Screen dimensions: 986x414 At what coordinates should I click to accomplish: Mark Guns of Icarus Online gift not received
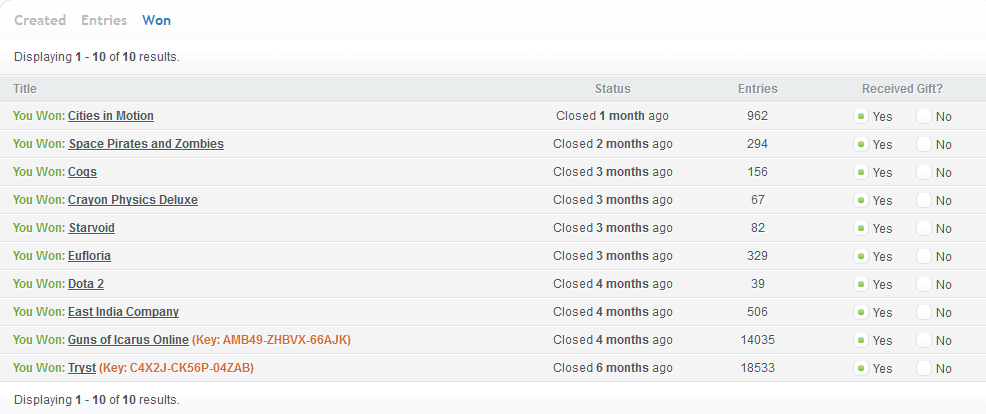coord(924,340)
